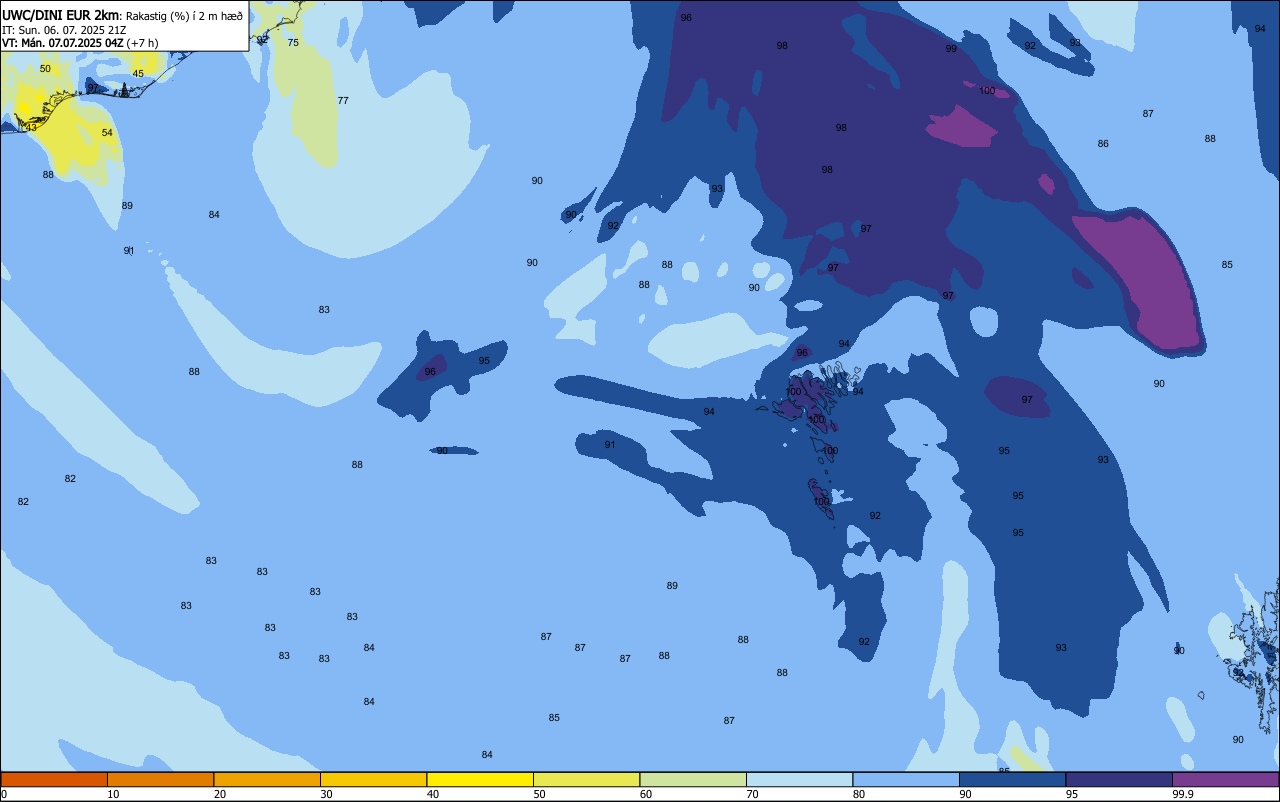This screenshot has width=1280, height=802.
Task: Click the legend tick label '60'
Action: point(646,794)
